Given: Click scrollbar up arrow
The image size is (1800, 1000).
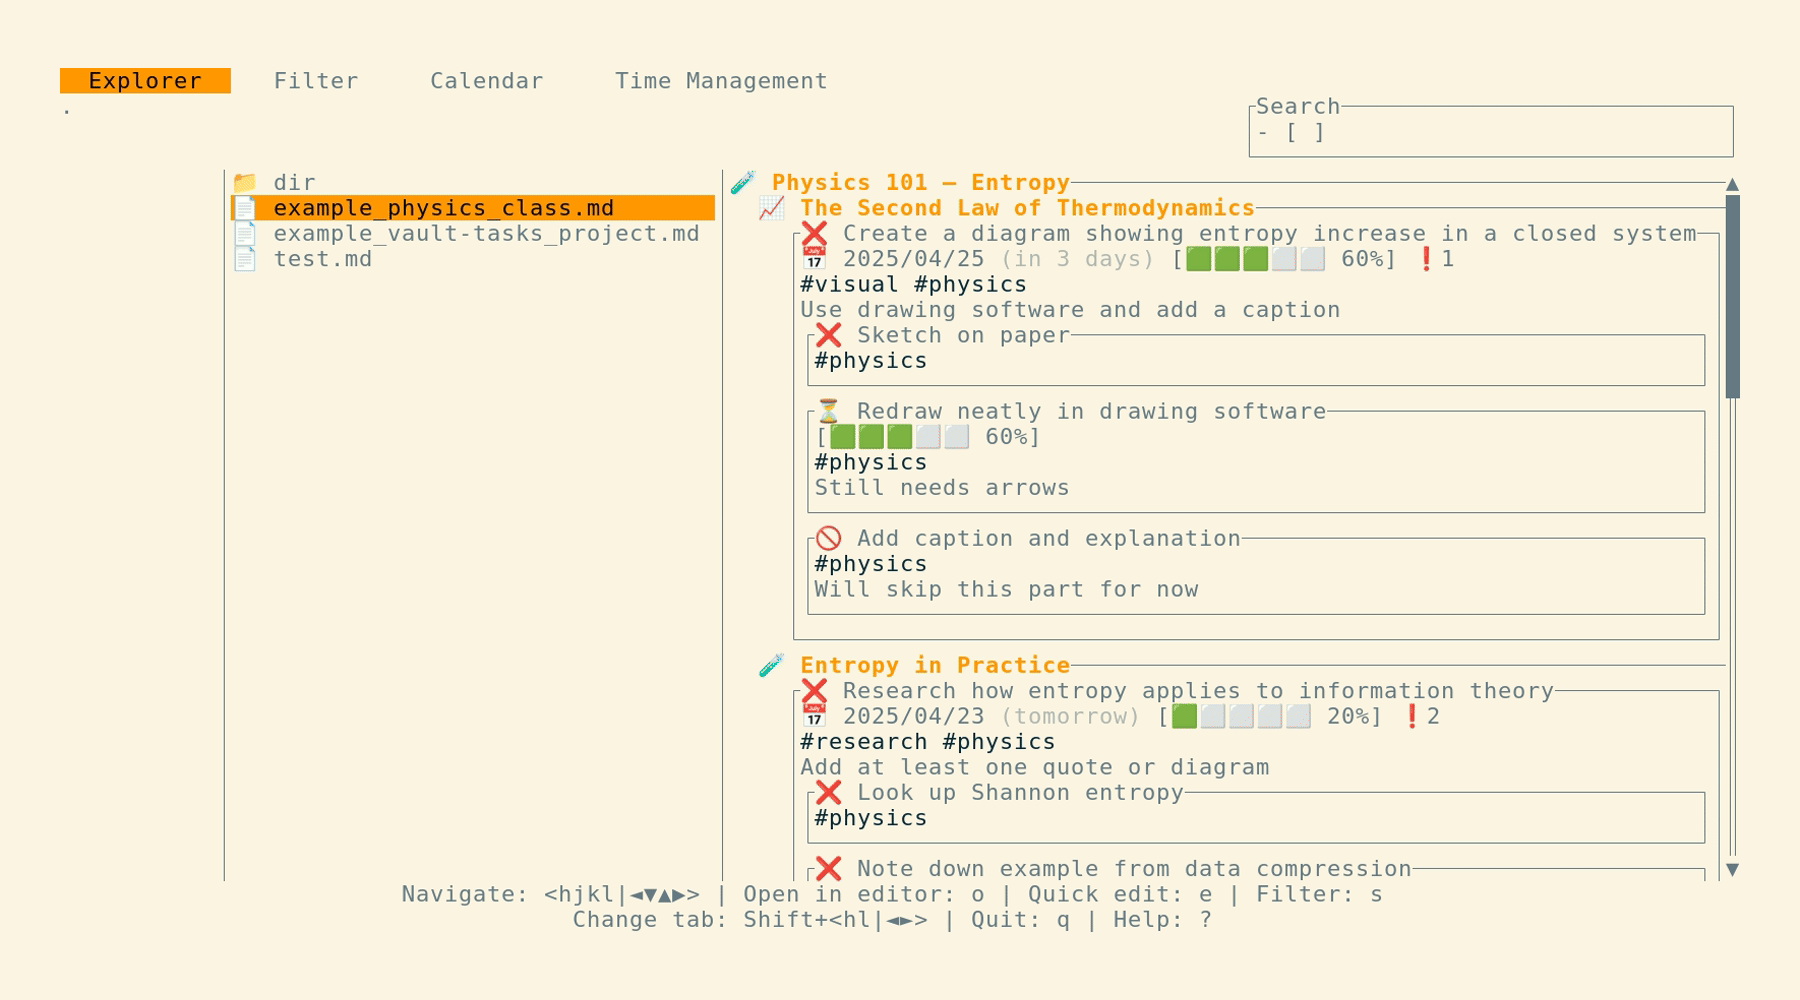Looking at the screenshot, I should click(1733, 184).
